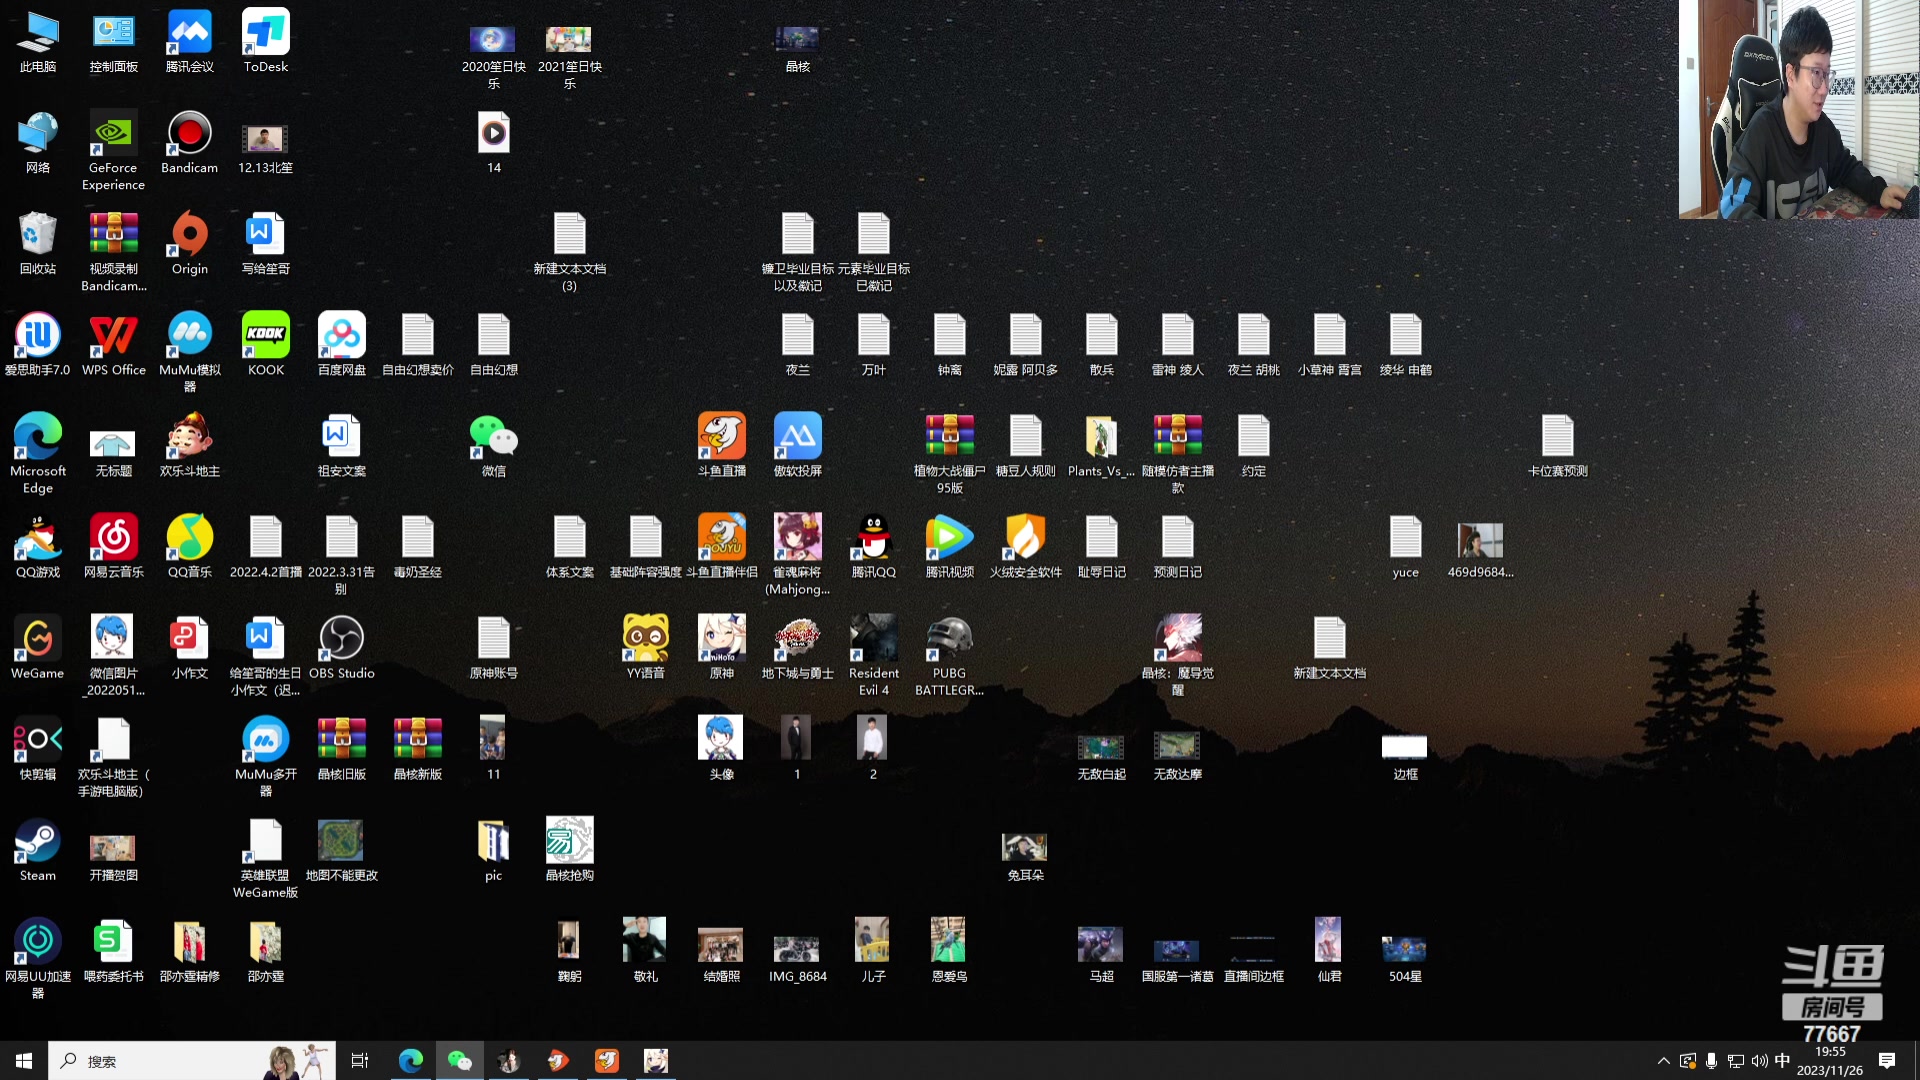Open QQ音乐 shortcut
Viewport: 1920px width, 1080px height.
click(190, 546)
